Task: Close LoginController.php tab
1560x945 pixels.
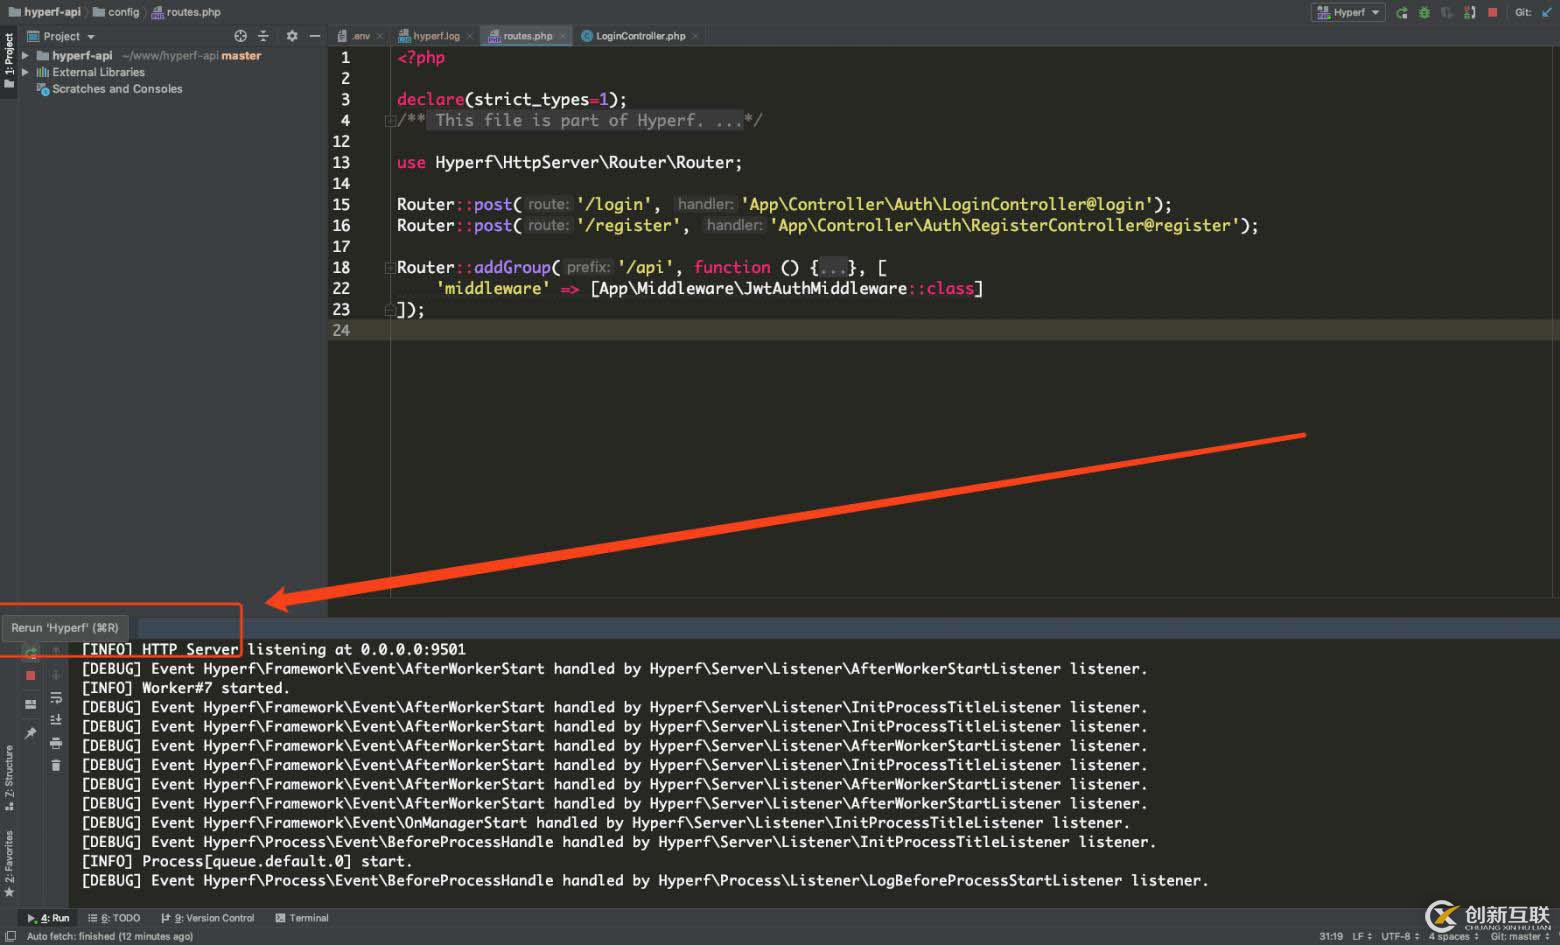Action: click(x=695, y=36)
